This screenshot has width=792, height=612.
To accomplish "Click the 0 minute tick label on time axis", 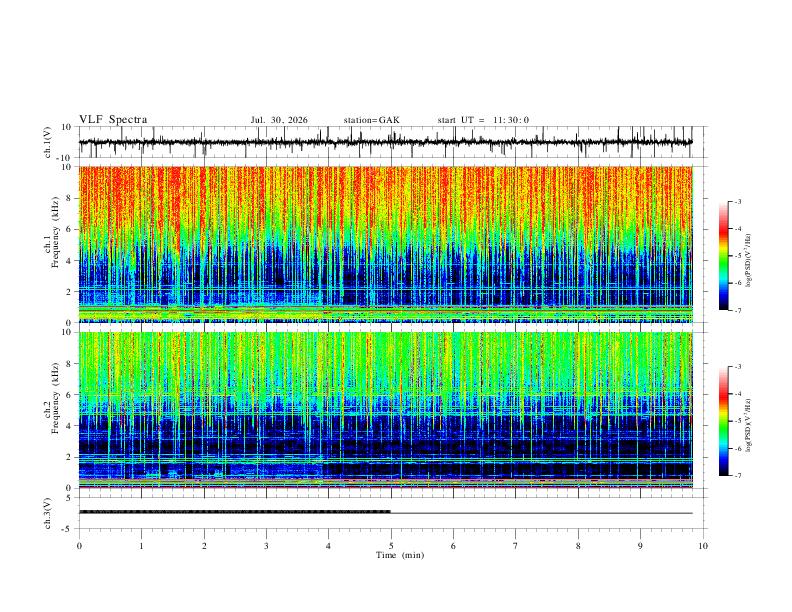I will tap(79, 546).
